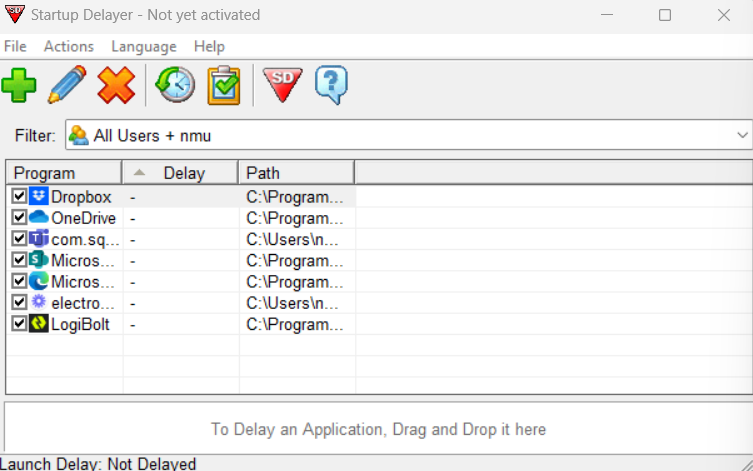Click the green S SharePoint-style icon
The height and width of the screenshot is (471, 753).
(38, 260)
